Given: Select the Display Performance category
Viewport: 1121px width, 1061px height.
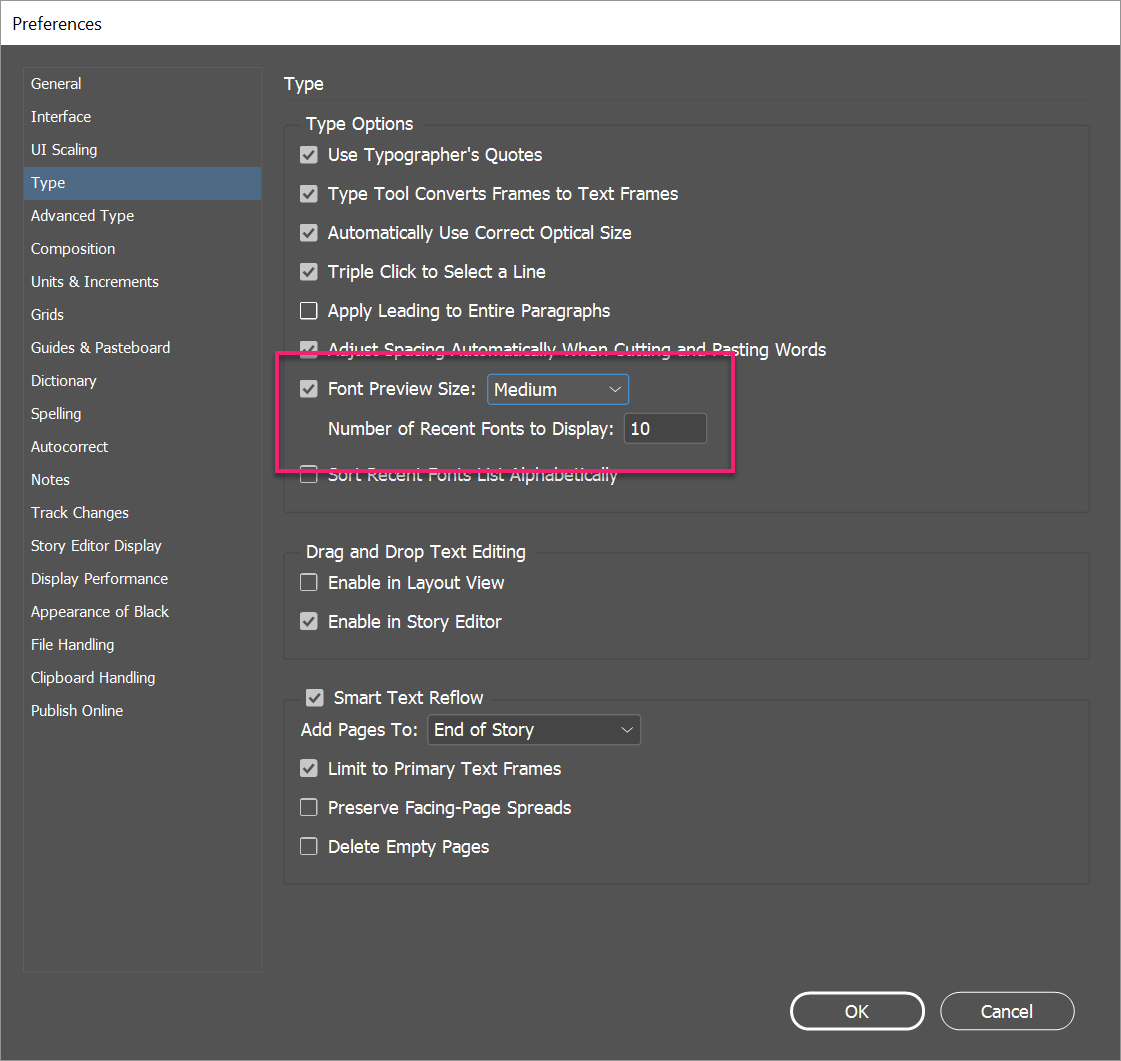Looking at the screenshot, I should coord(99,579).
